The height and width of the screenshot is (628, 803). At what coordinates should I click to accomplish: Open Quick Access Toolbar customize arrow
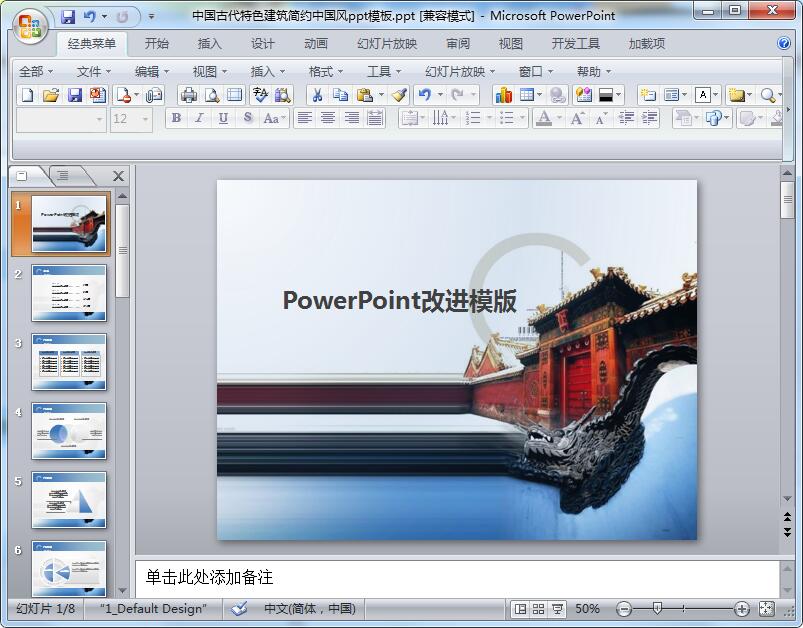(151, 17)
